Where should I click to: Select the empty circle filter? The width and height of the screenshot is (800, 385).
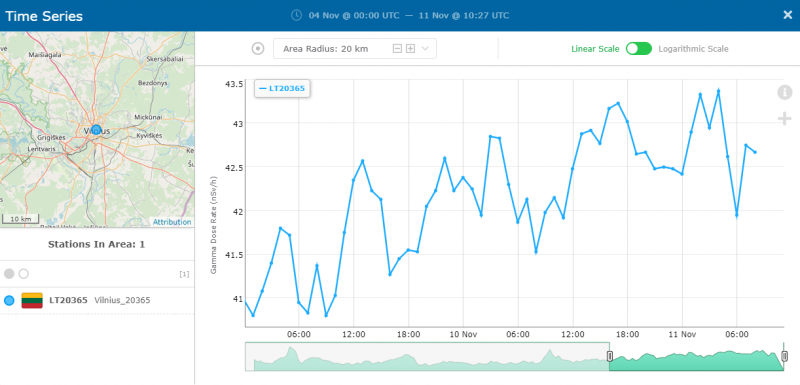coord(23,274)
